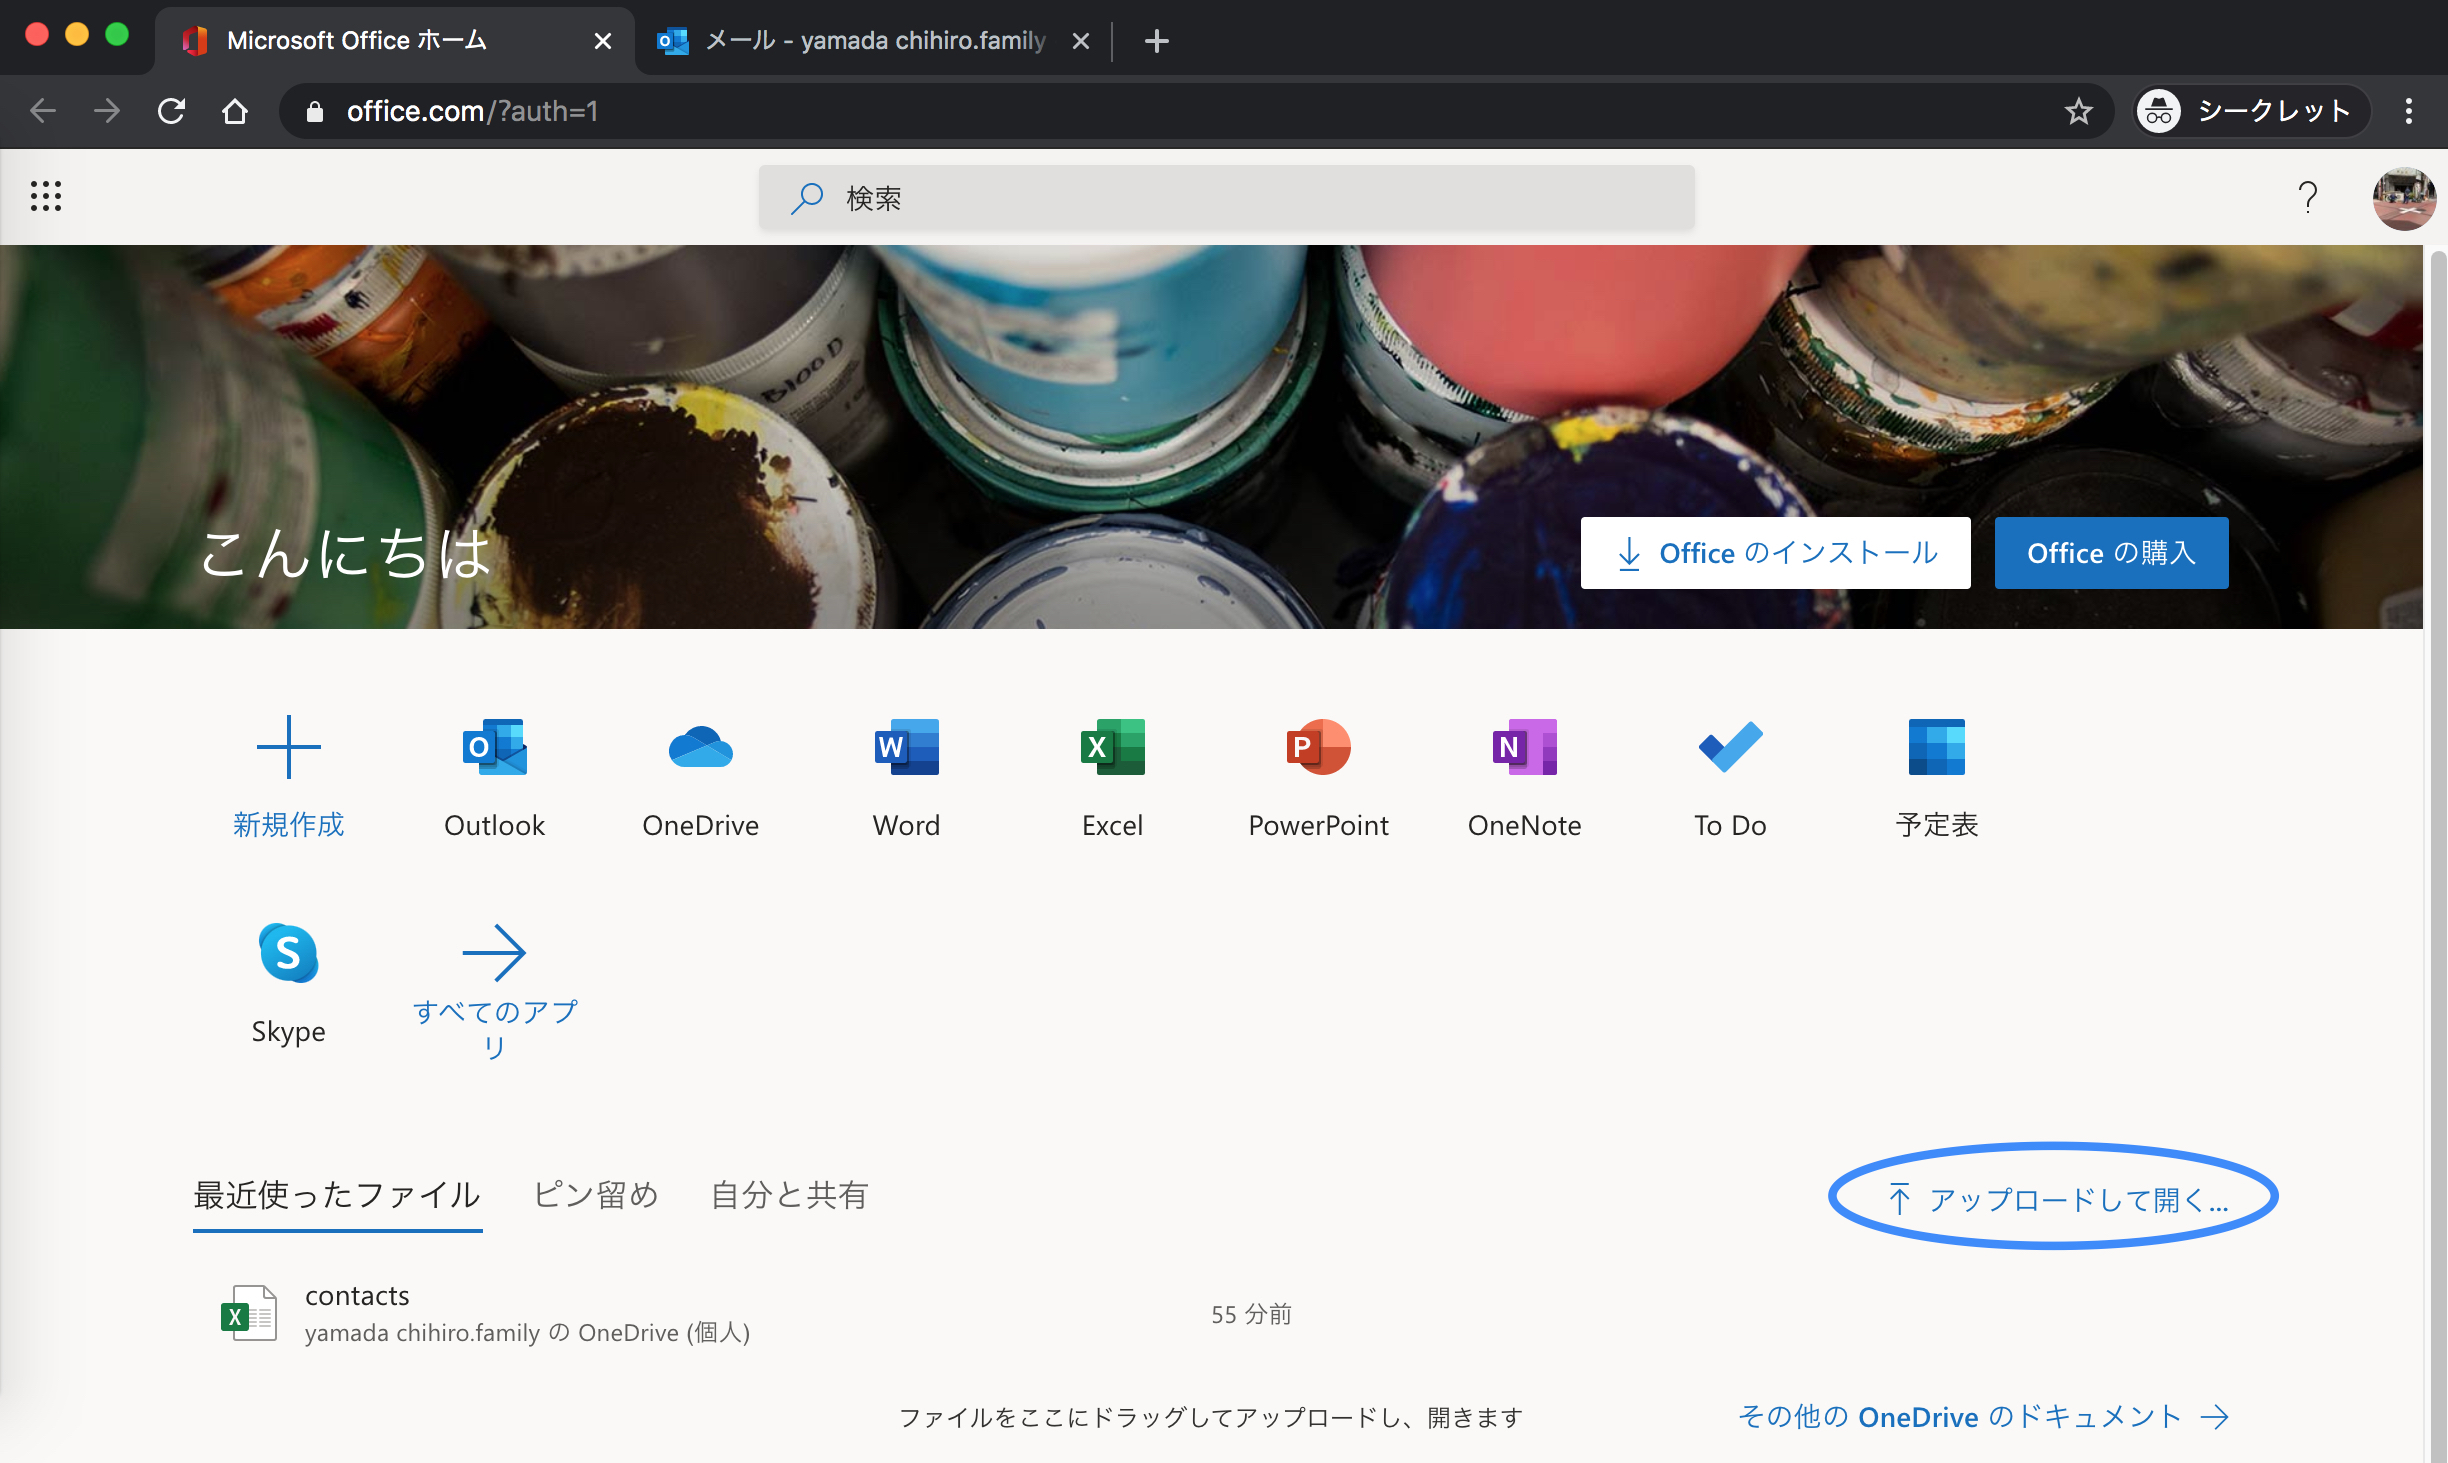This screenshot has width=2448, height=1463.
Task: Click the 55 分前 timestamp
Action: tap(1251, 1314)
